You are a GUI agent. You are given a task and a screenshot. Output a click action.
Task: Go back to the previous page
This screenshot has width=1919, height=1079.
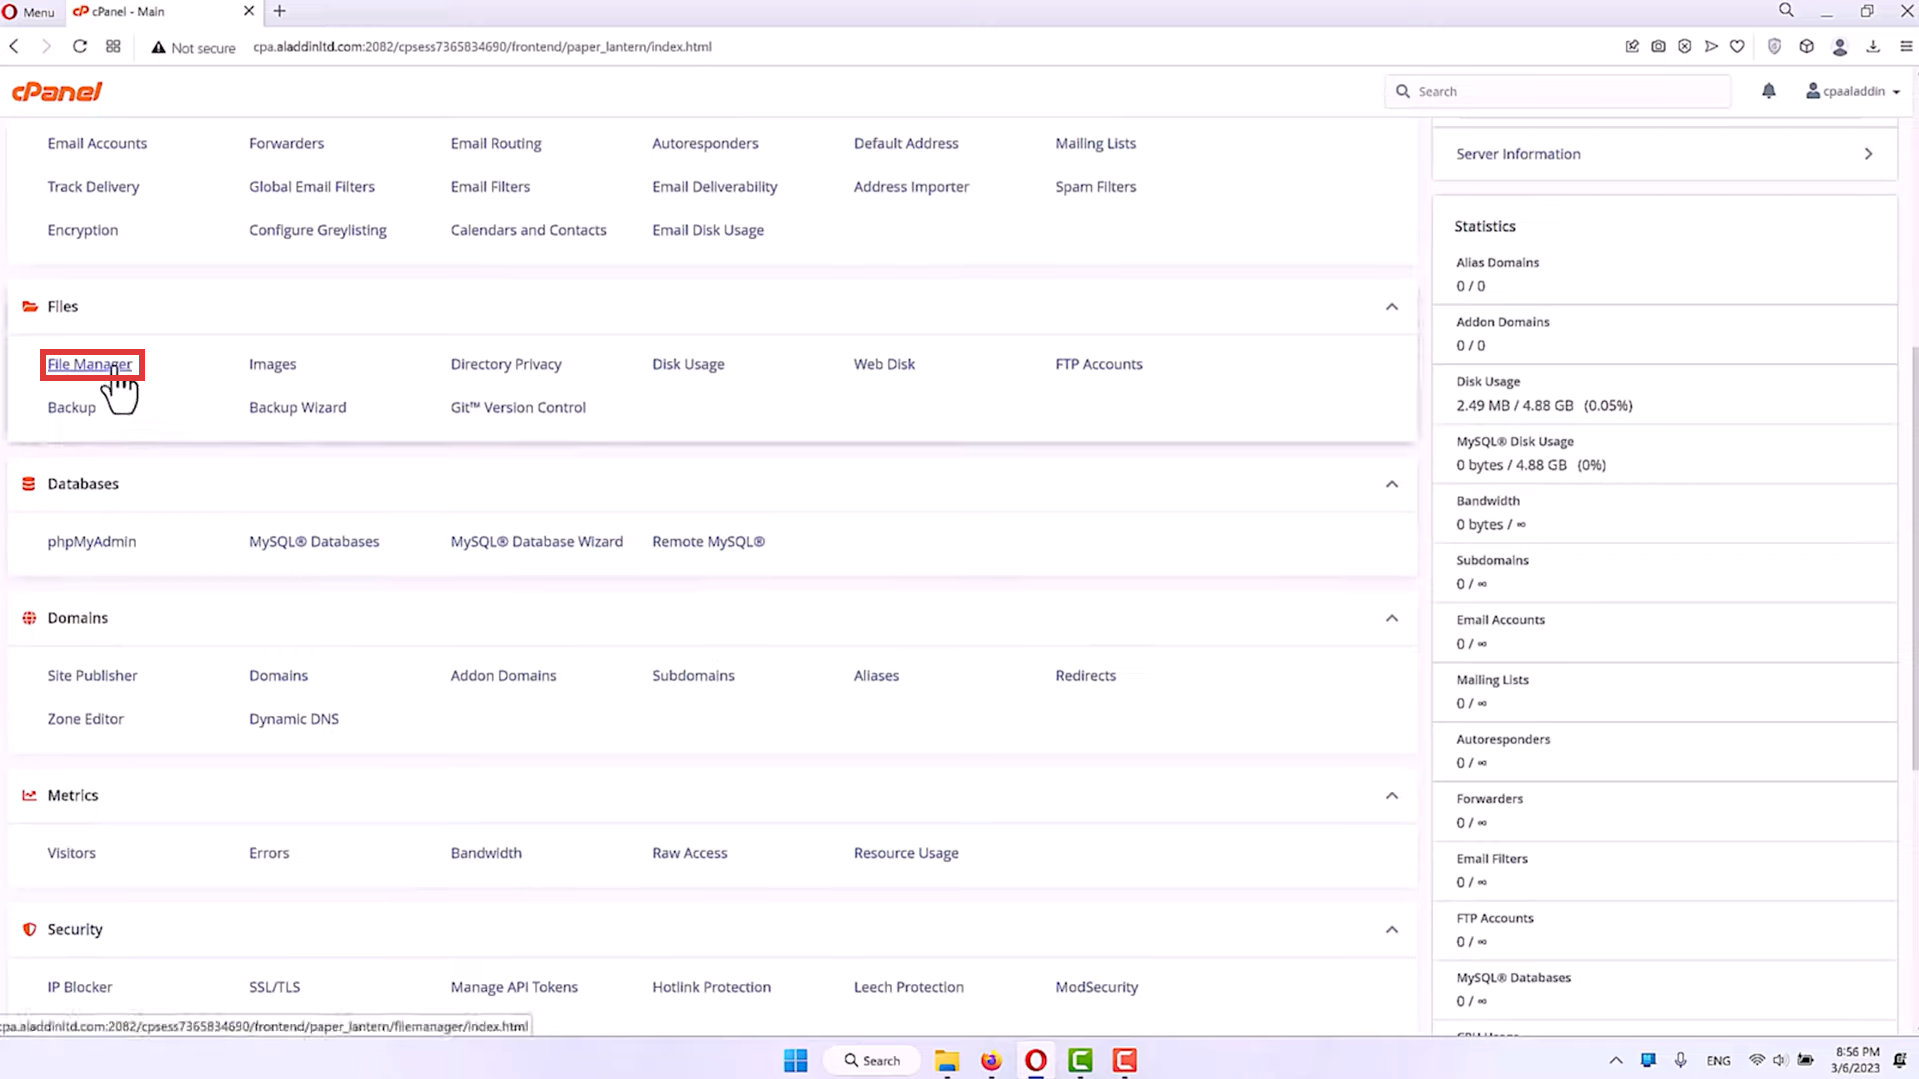click(14, 47)
